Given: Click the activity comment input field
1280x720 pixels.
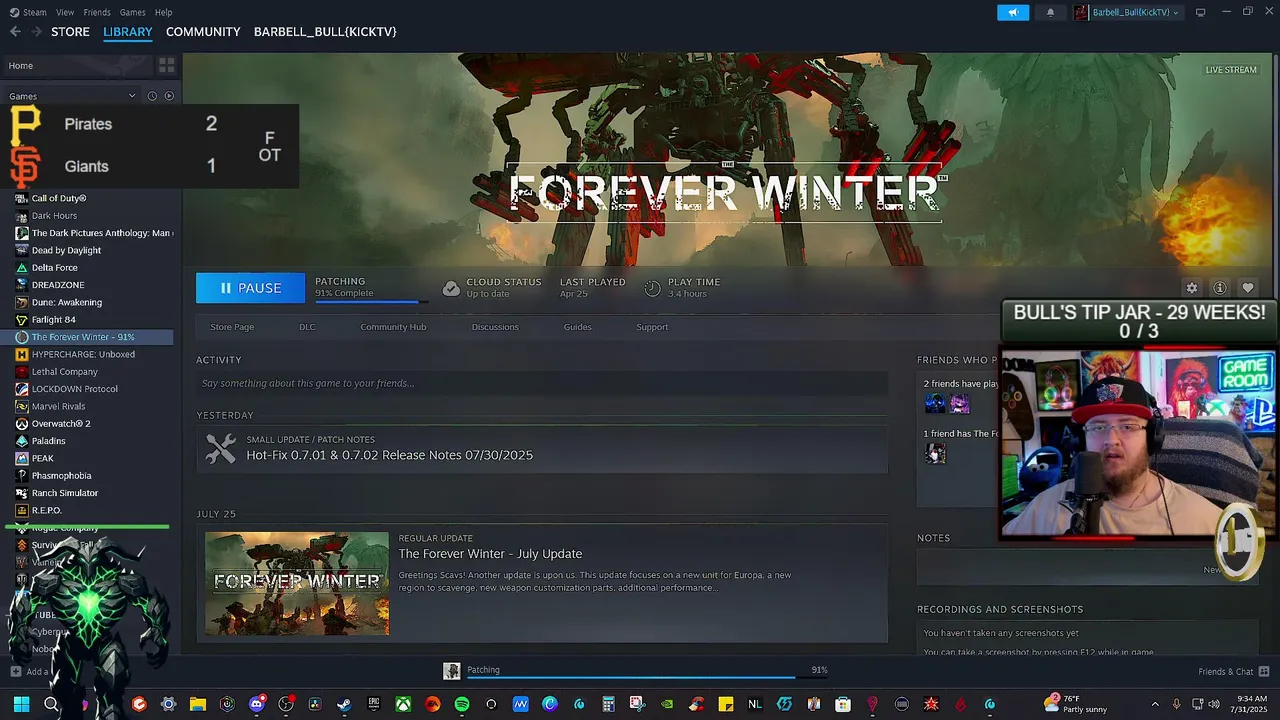Looking at the screenshot, I should pyautogui.click(x=542, y=383).
